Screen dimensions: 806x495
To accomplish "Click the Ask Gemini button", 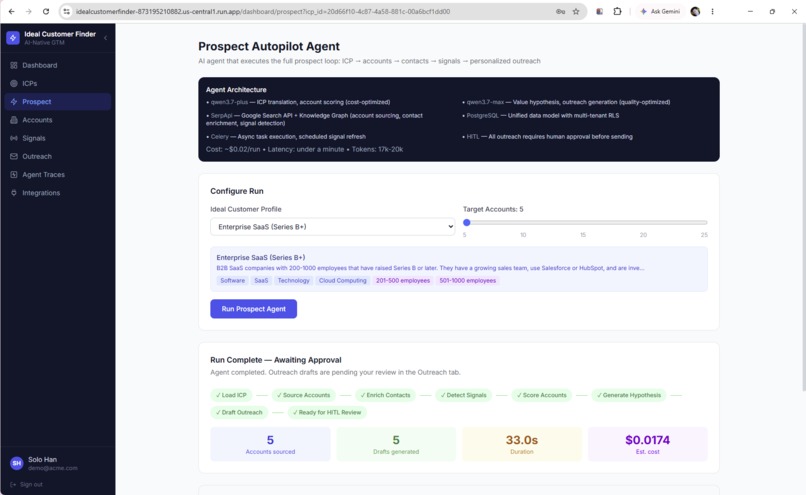I will [660, 11].
